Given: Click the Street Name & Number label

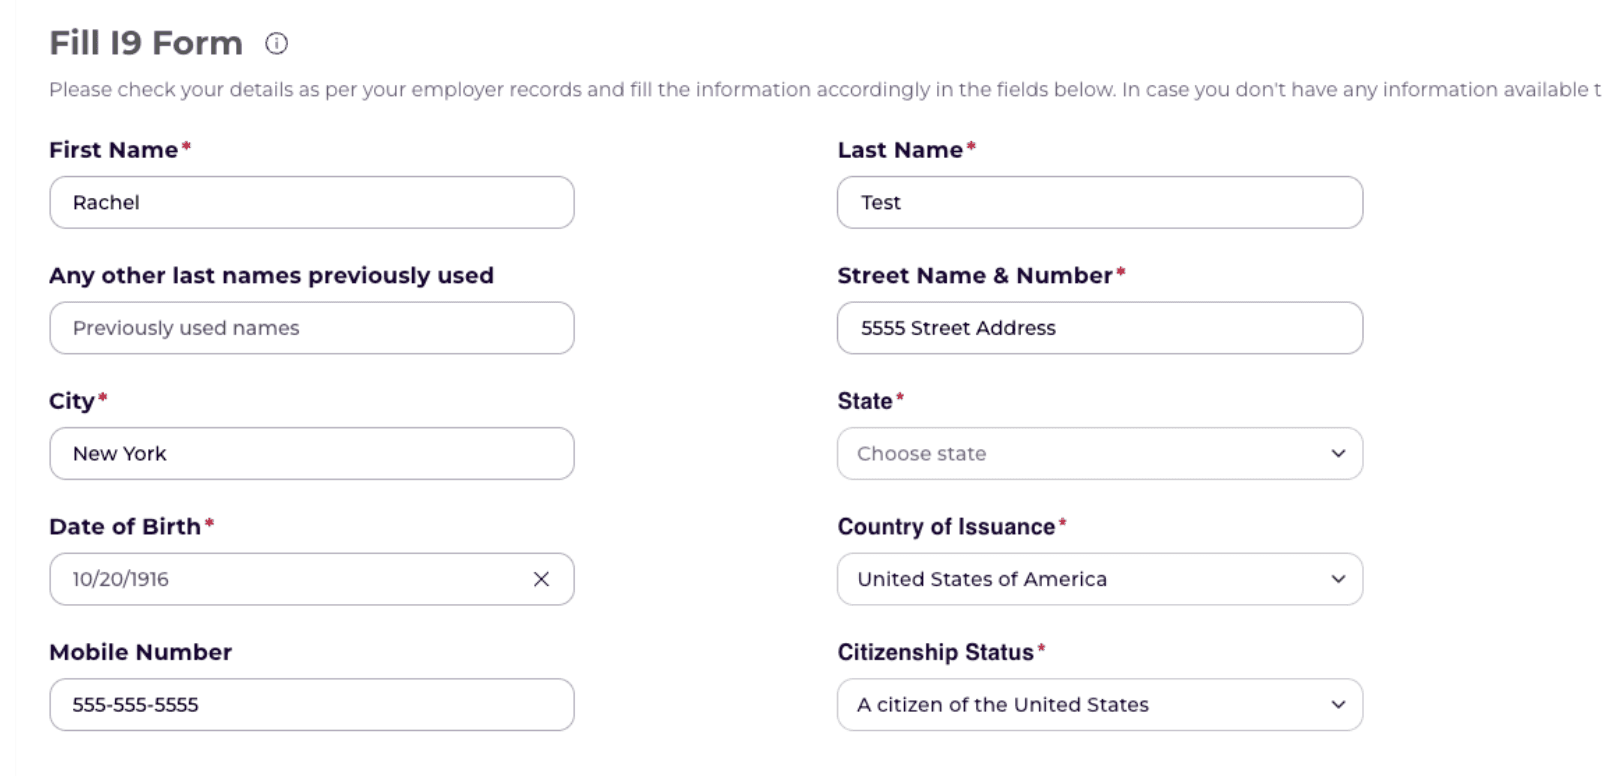Looking at the screenshot, I should click(975, 275).
